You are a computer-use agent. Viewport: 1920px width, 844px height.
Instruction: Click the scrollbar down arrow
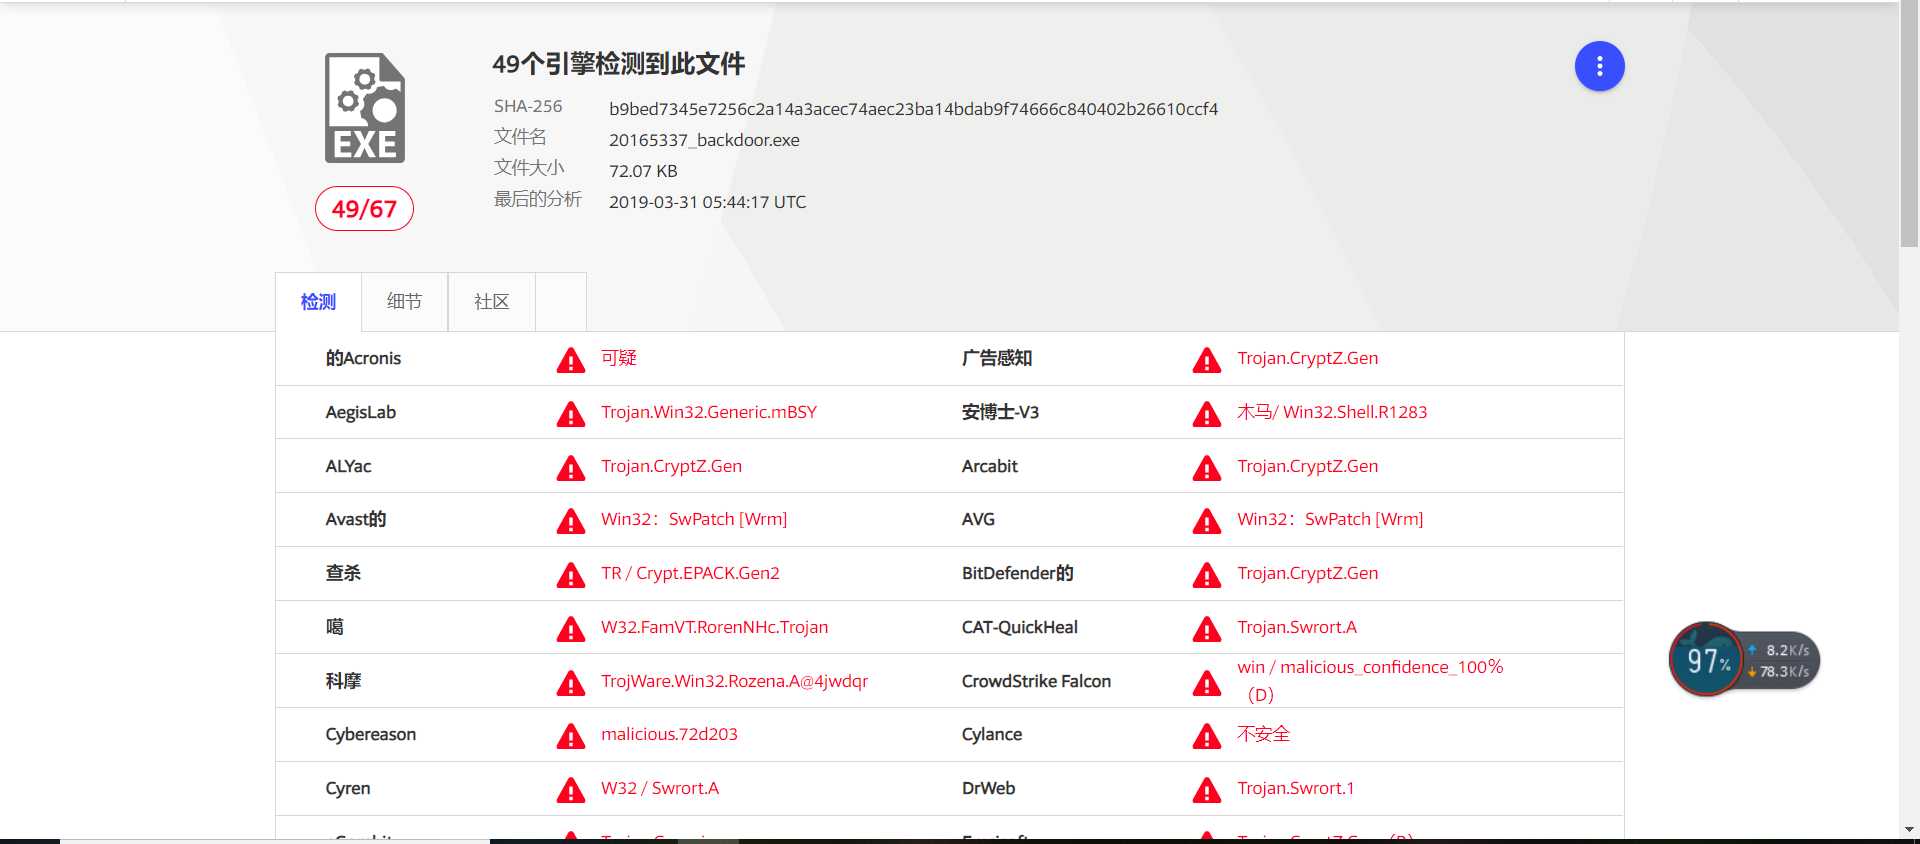(1909, 829)
